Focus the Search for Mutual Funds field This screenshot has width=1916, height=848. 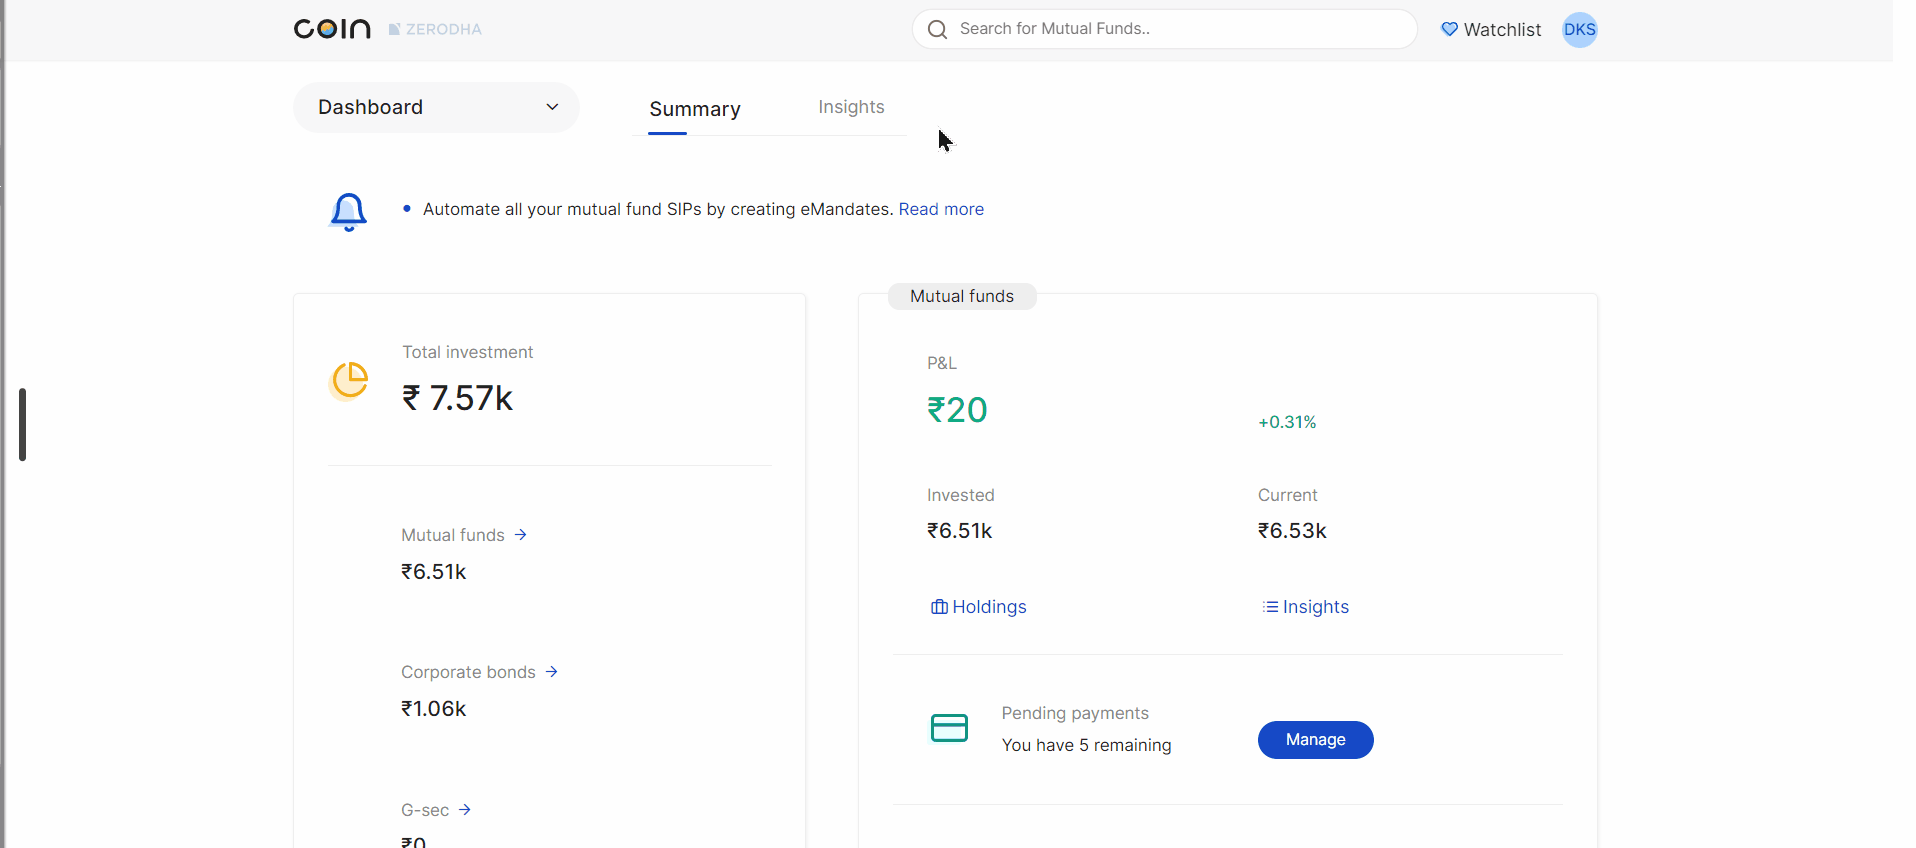click(1164, 29)
